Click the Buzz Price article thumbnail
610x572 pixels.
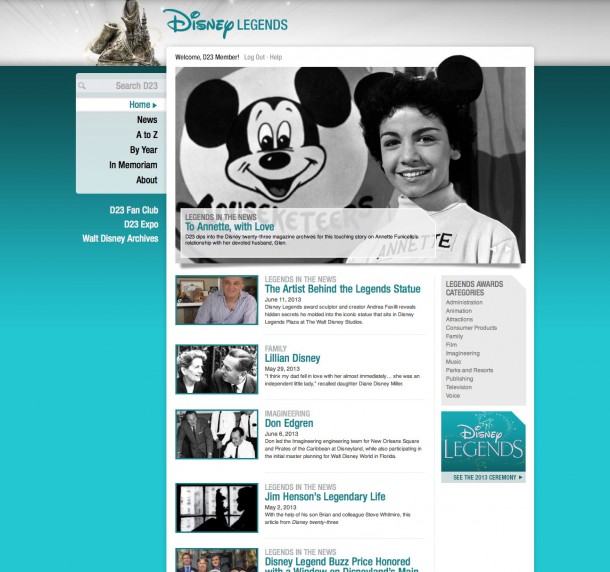coord(217,560)
